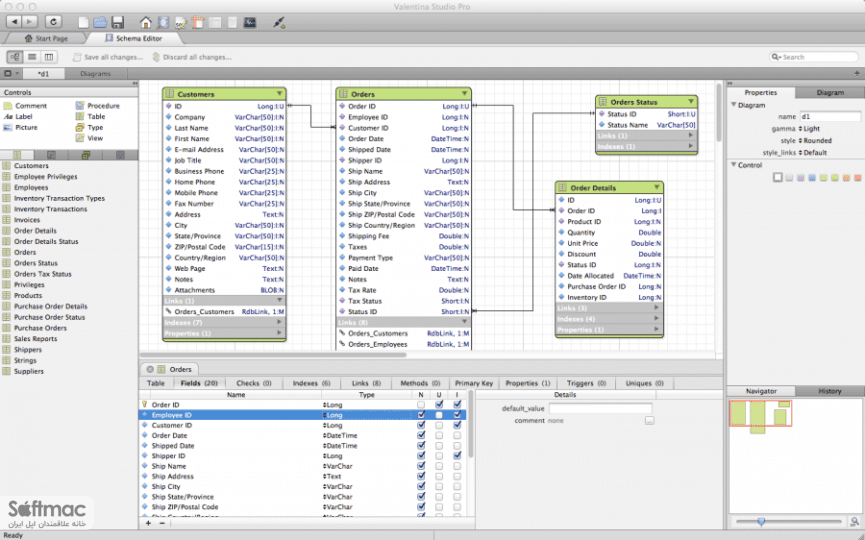Image resolution: width=865 pixels, height=540 pixels.
Task: Select the Procedure control icon
Action: point(80,105)
